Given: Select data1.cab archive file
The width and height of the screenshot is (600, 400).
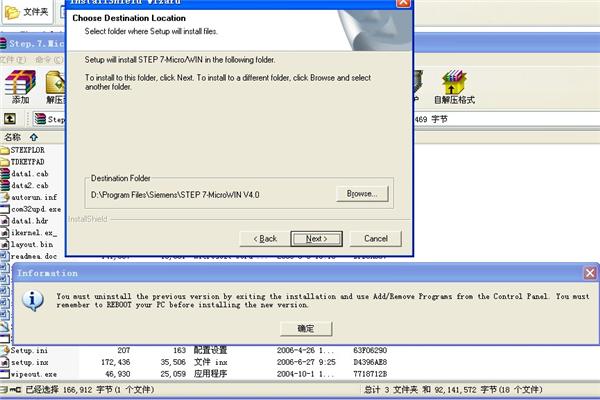Looking at the screenshot, I should (x=25, y=174).
